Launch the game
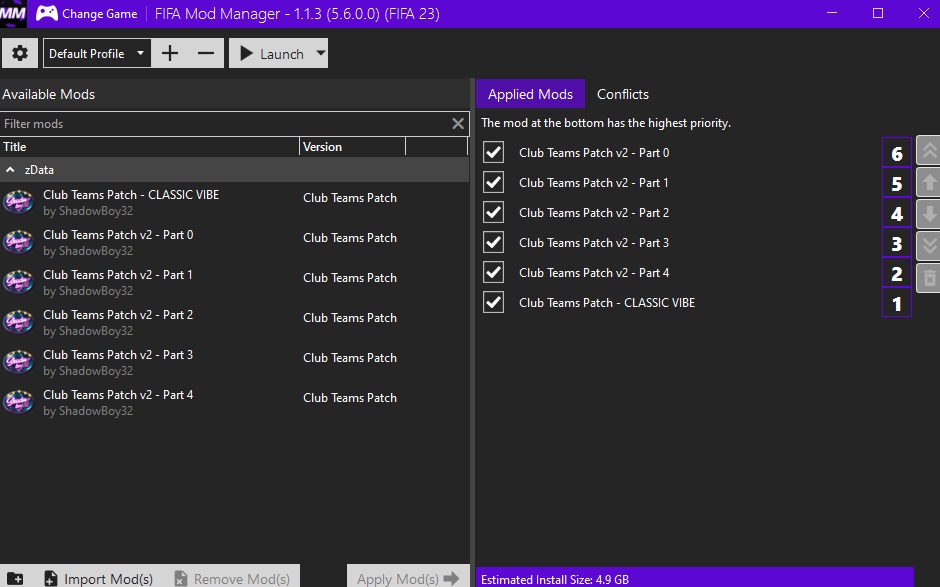Screen dimensions: 940x587 click(272, 53)
